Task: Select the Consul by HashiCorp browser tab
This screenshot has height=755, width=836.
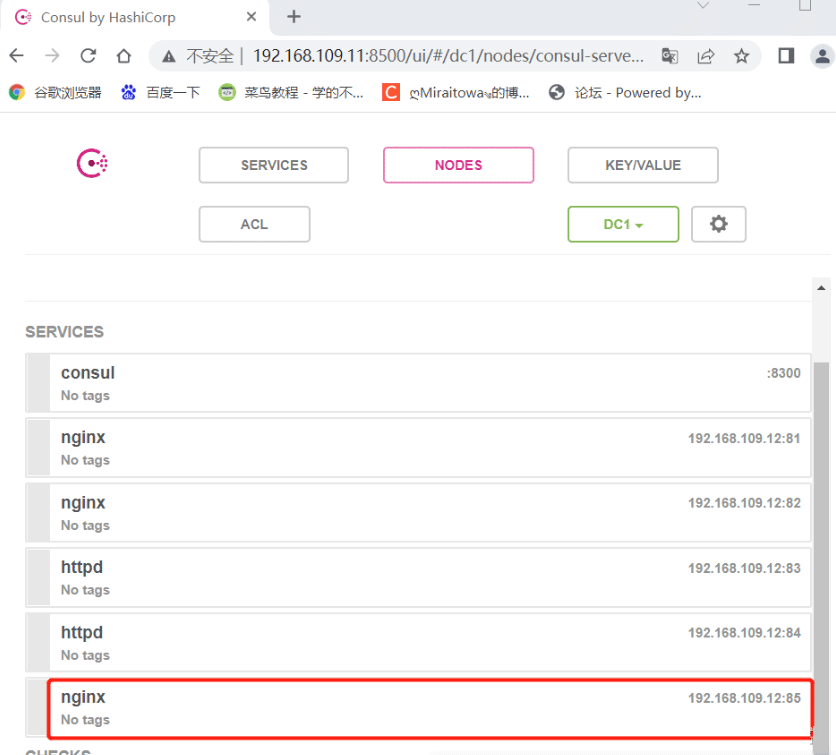Action: [135, 18]
